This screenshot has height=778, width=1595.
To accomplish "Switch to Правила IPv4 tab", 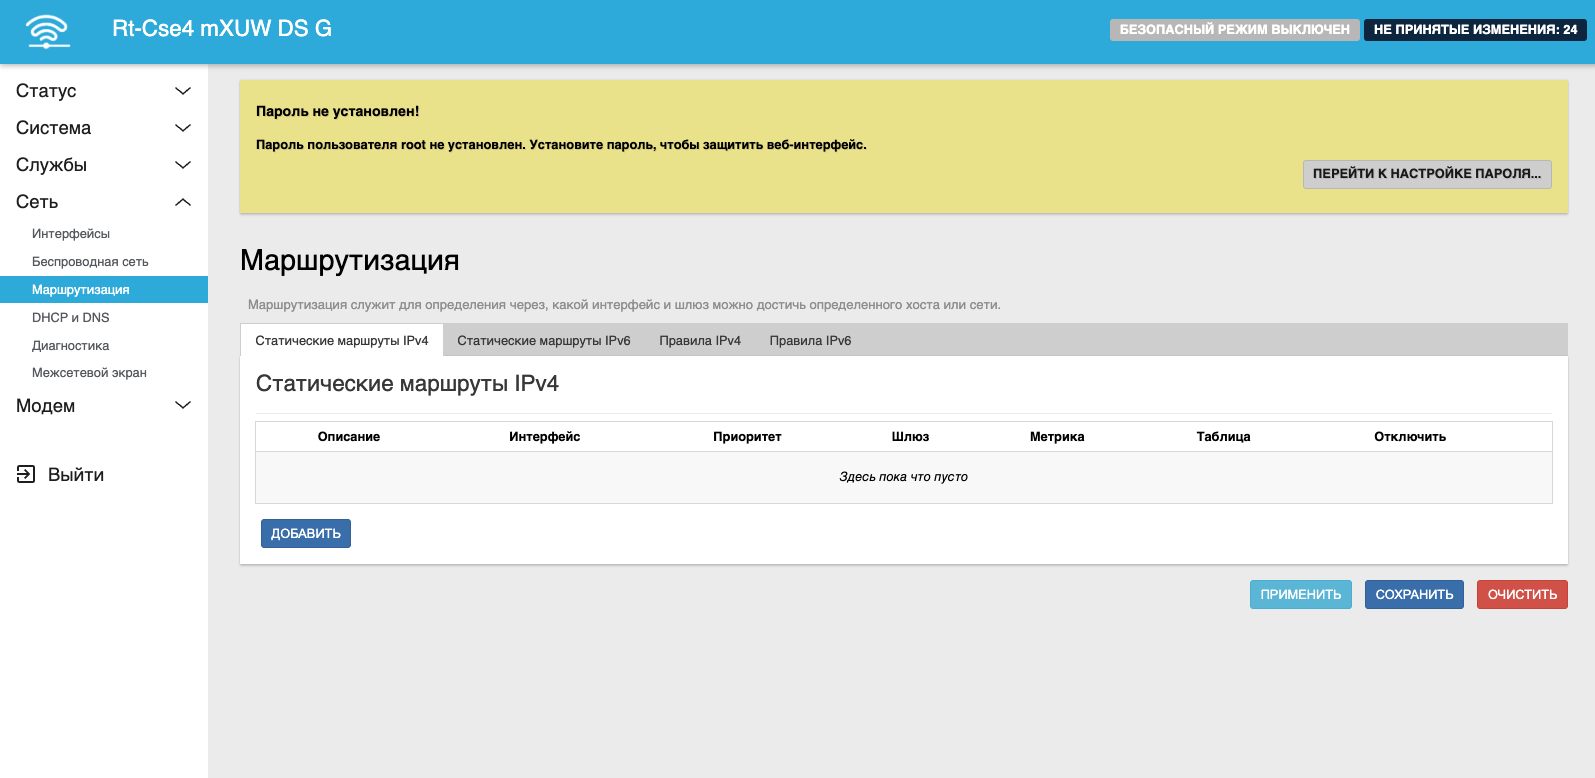I will tap(700, 341).
